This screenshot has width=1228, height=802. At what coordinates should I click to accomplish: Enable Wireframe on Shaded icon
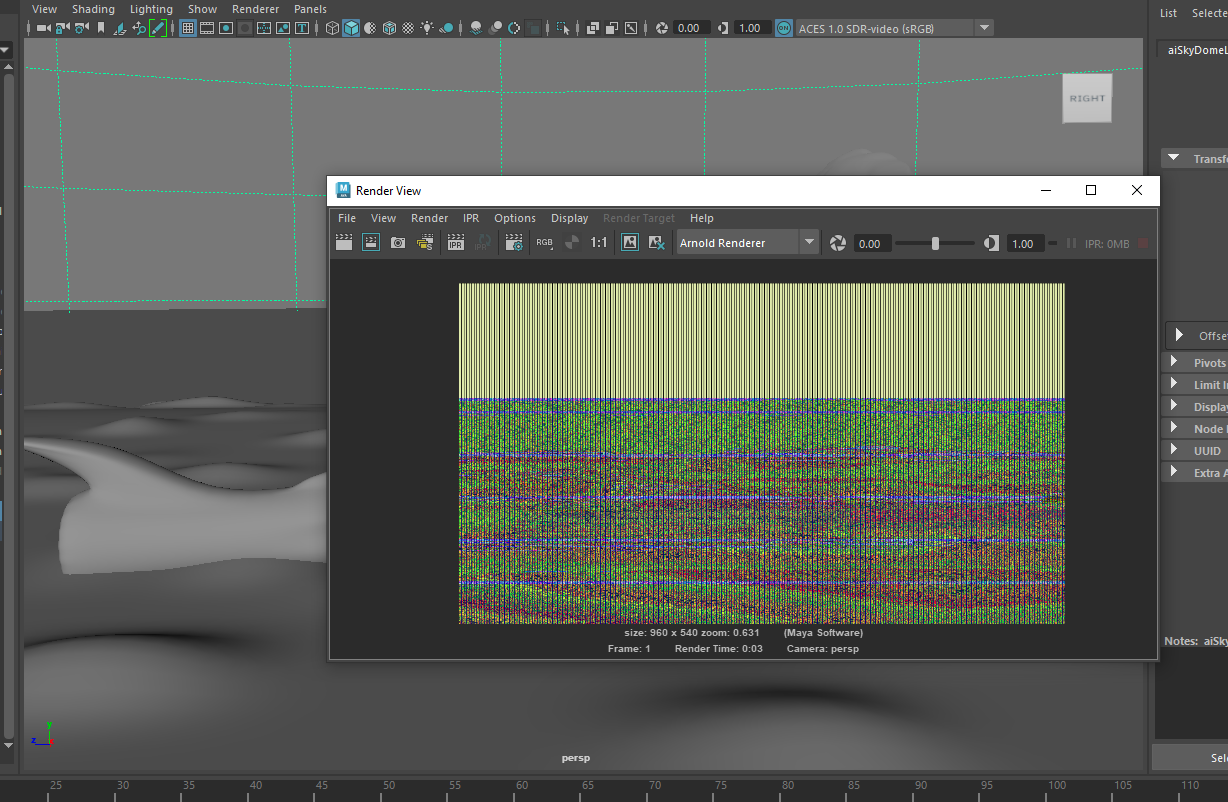click(389, 28)
